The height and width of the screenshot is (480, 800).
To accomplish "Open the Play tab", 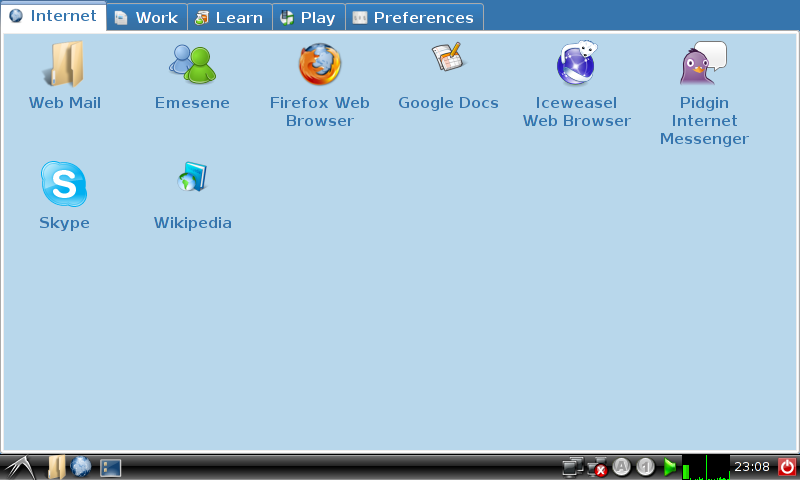I will (x=308, y=18).
